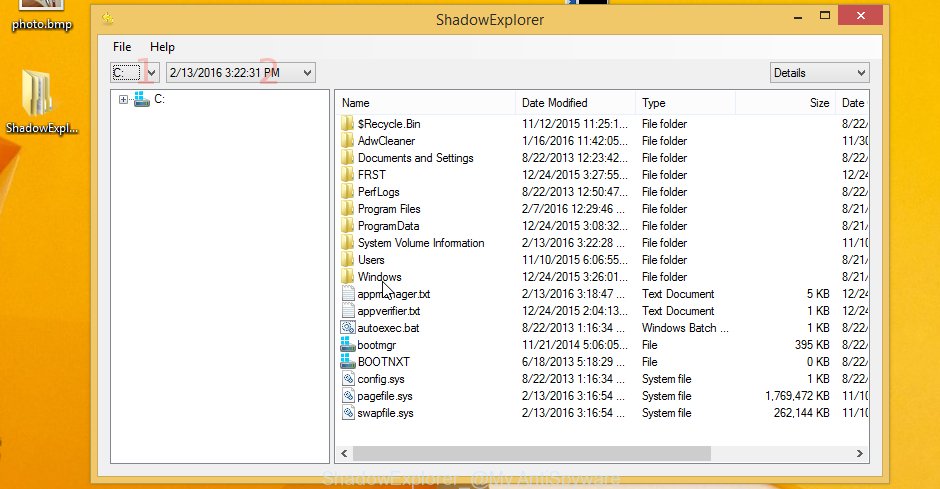Select the photo.bmp desktop file icon
Viewport: 940px width, 489px height.
click(x=41, y=5)
